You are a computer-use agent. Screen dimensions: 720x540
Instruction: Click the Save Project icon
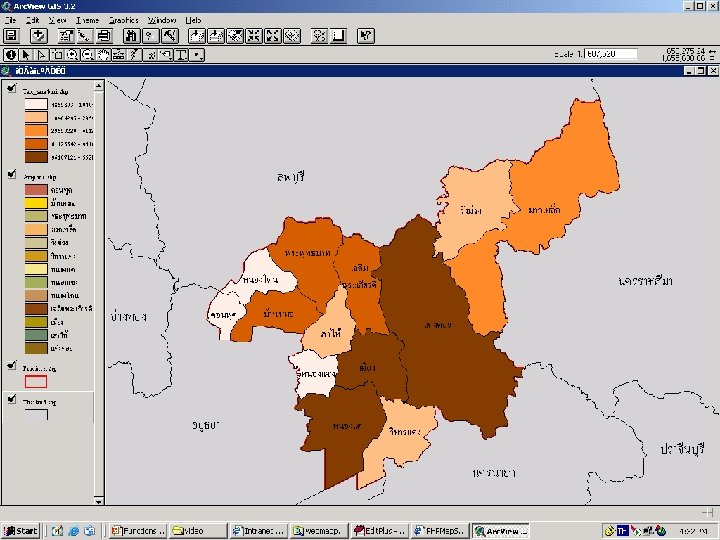pyautogui.click(x=11, y=36)
